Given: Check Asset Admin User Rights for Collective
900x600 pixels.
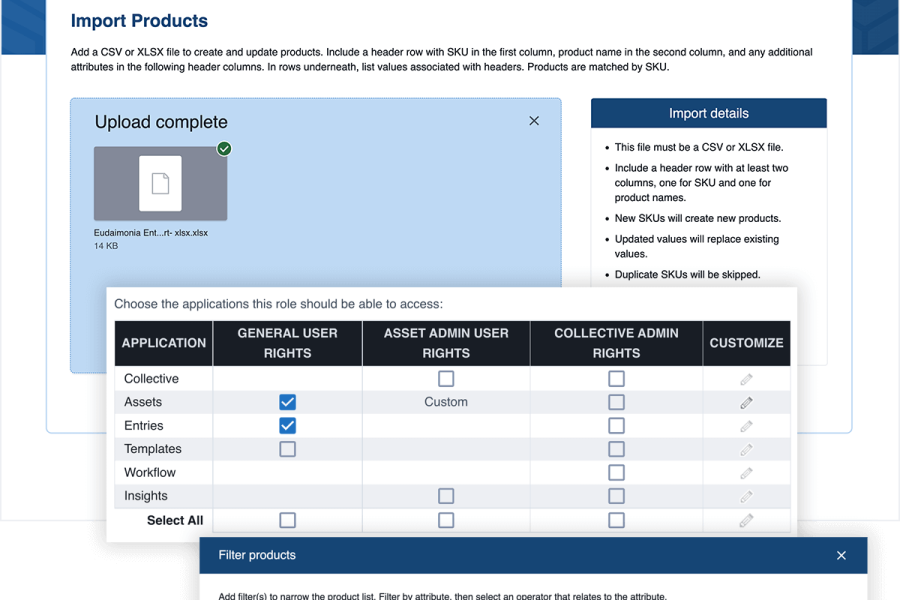Looking at the screenshot, I should pyautogui.click(x=446, y=379).
